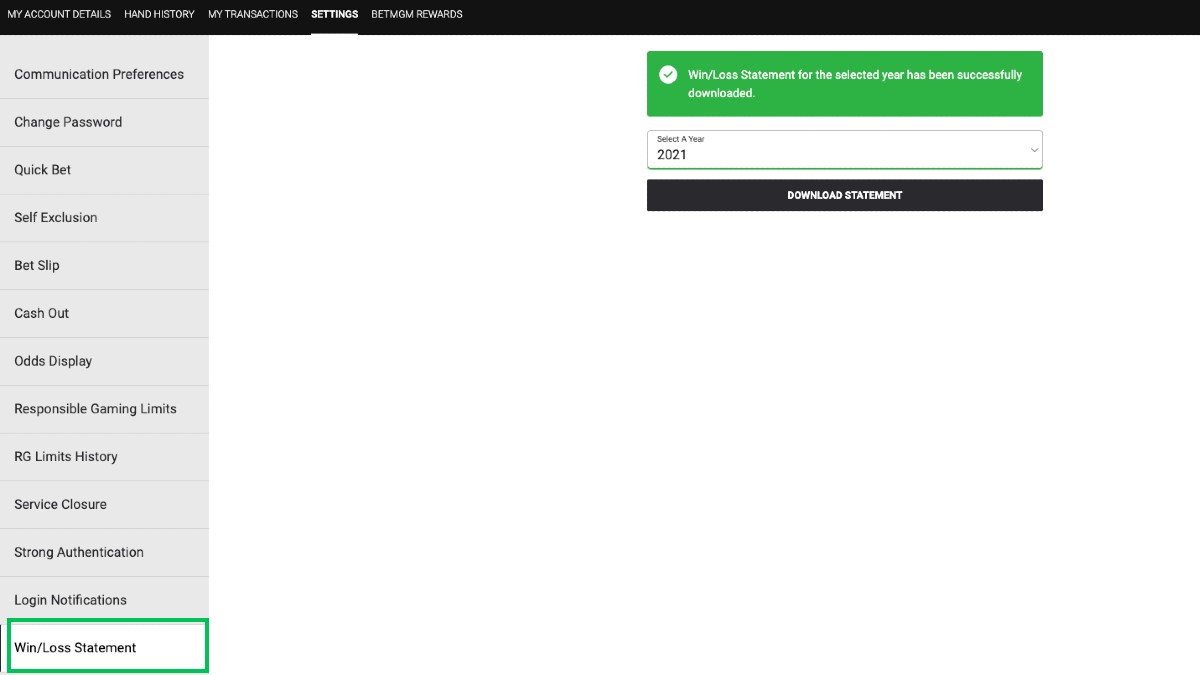The height and width of the screenshot is (675, 1200).
Task: Open Communication Preferences settings
Action: point(104,74)
